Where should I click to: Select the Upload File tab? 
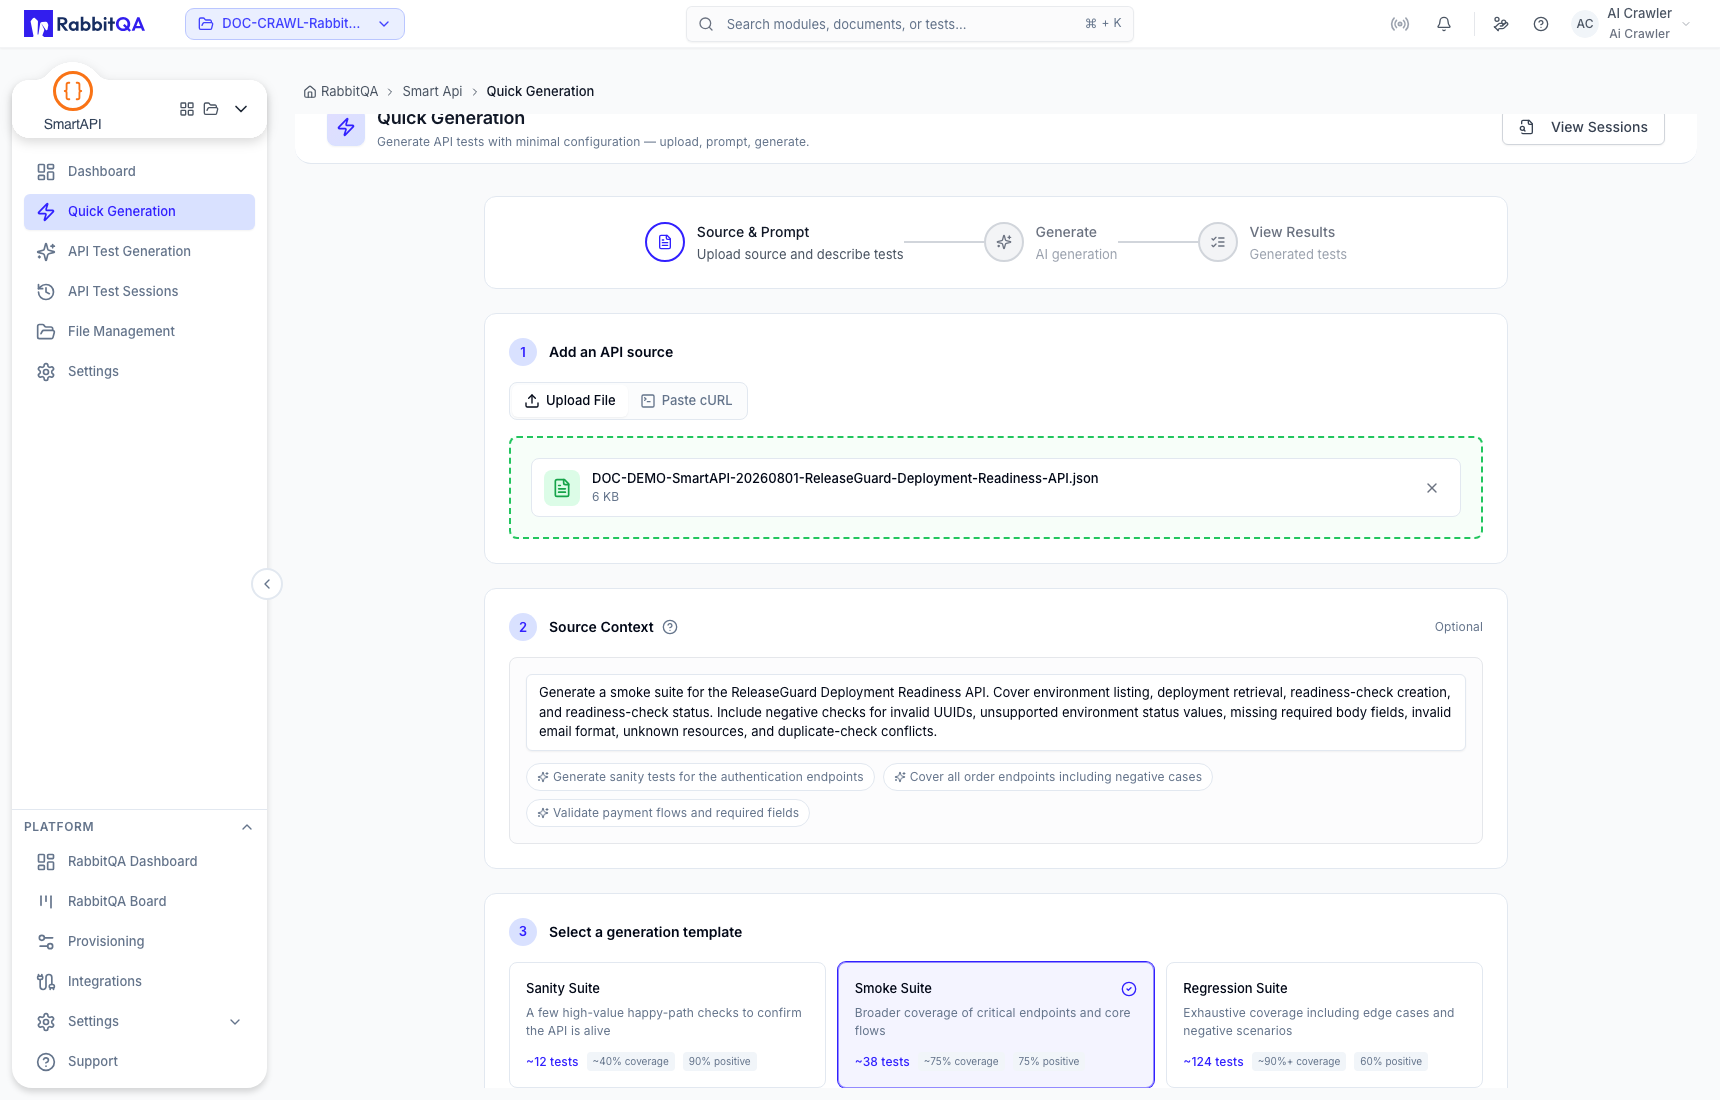[x=570, y=401]
